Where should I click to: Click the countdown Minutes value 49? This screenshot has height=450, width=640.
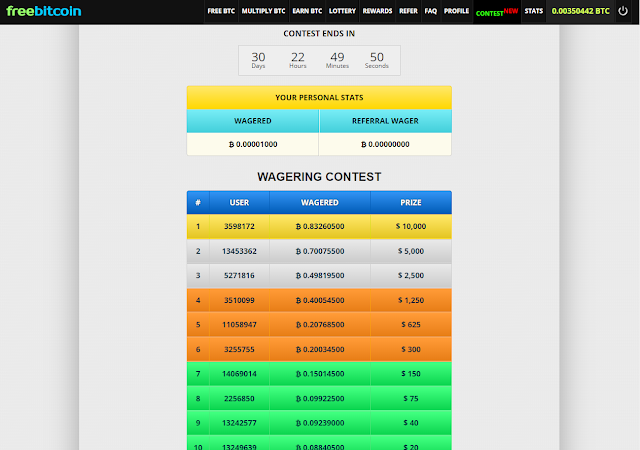click(337, 57)
